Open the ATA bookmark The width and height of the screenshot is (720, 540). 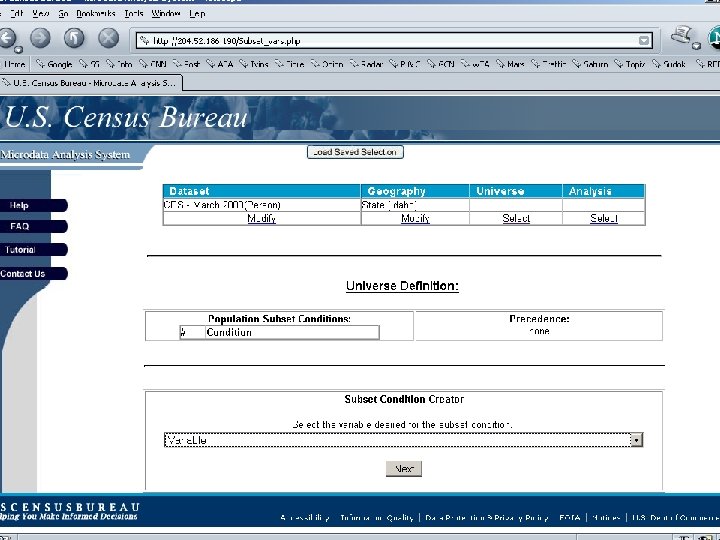[x=219, y=64]
